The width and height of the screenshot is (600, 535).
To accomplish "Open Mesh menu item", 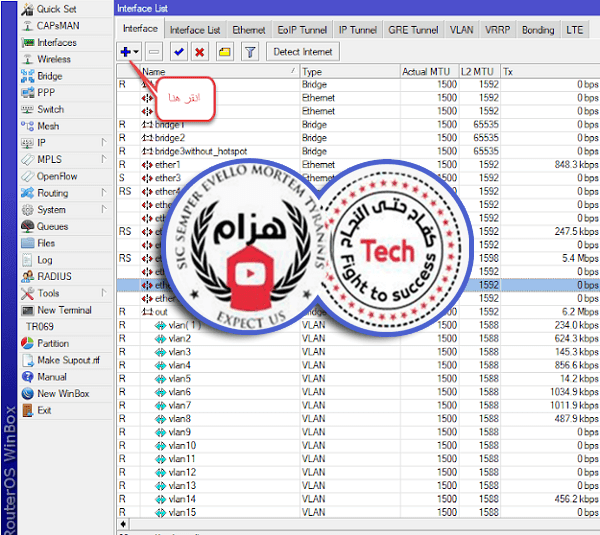I will tap(65, 126).
